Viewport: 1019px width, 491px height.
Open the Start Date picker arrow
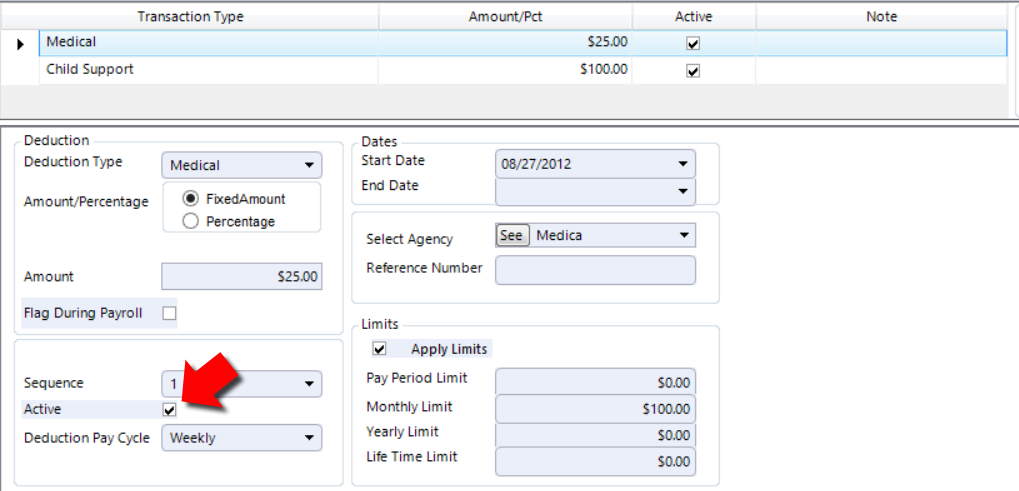pyautogui.click(x=682, y=164)
